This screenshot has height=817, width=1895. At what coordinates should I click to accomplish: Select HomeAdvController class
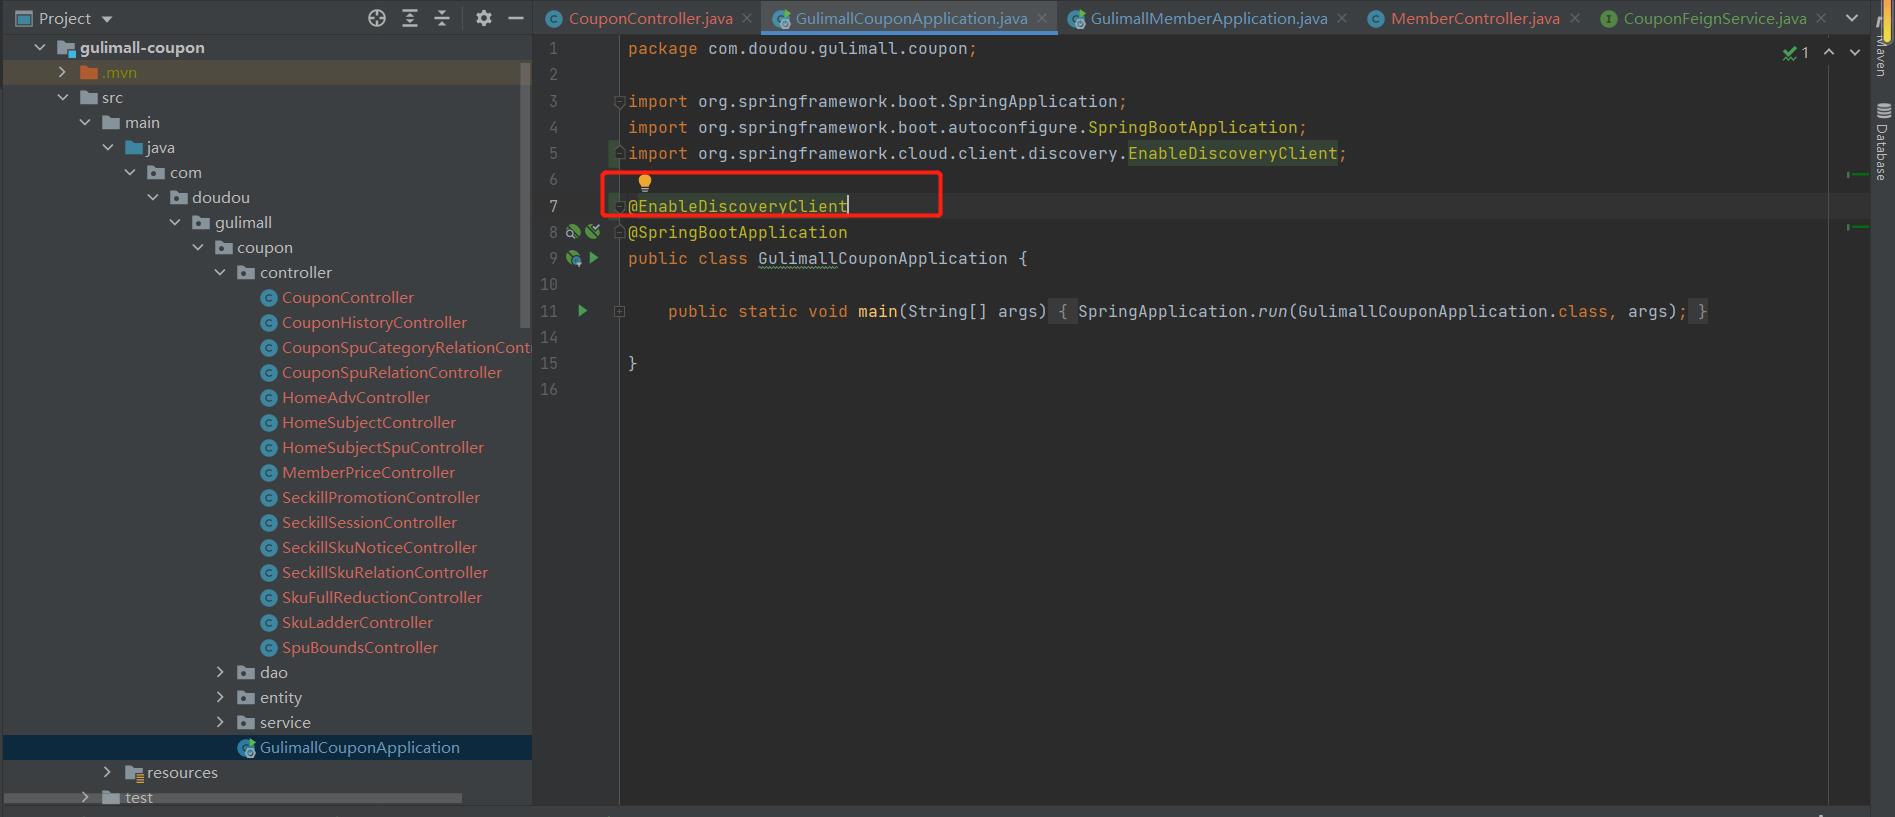(x=355, y=397)
